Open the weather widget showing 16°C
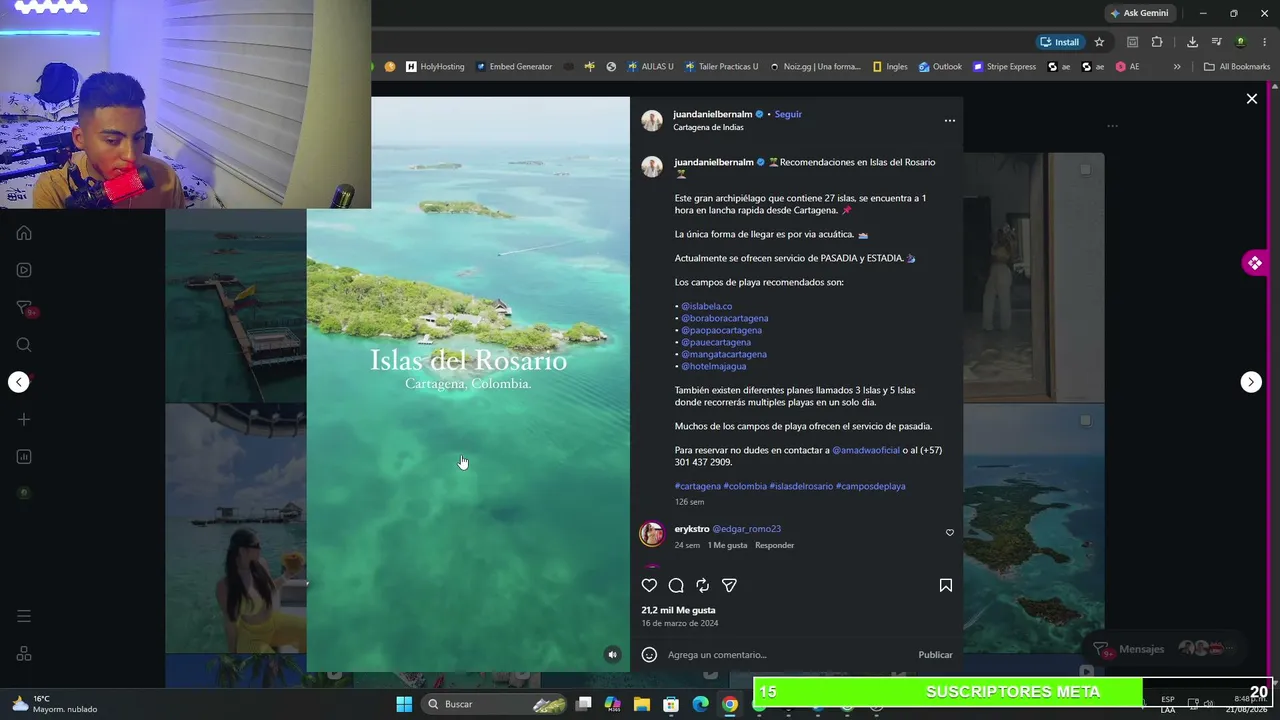The height and width of the screenshot is (720, 1280). pos(55,704)
